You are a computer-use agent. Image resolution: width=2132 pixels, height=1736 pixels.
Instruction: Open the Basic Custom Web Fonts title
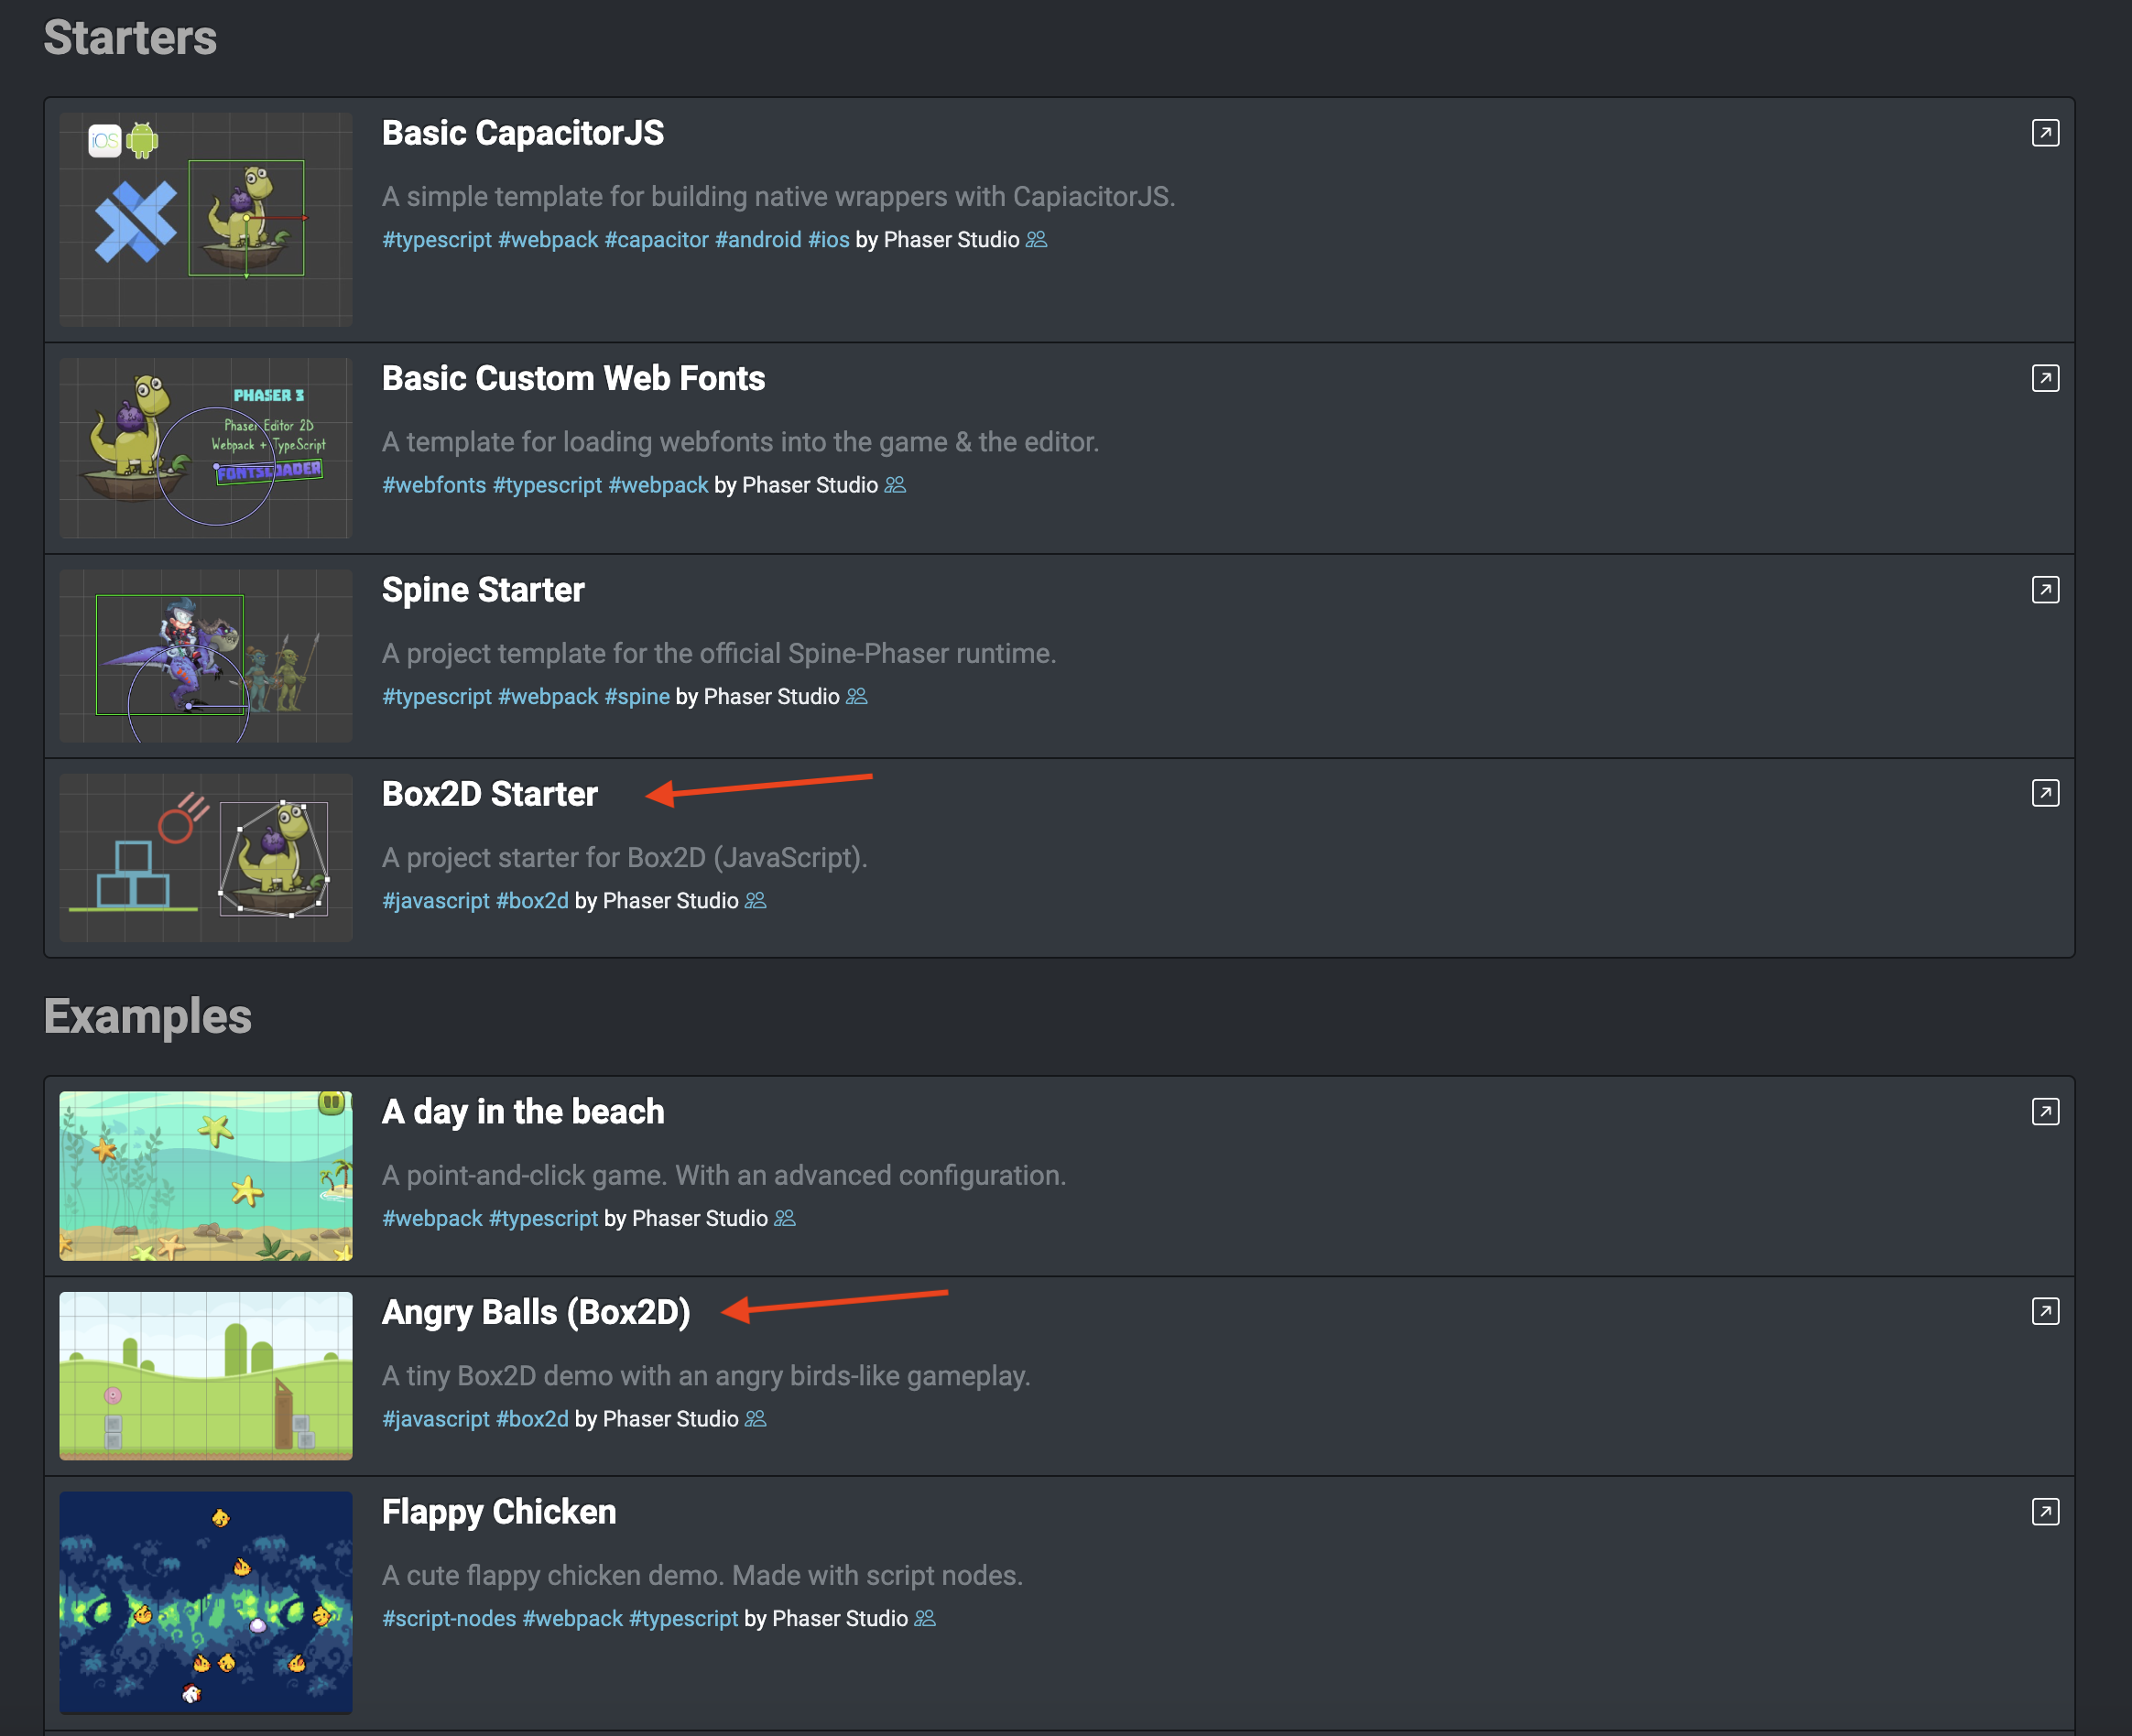pos(573,379)
